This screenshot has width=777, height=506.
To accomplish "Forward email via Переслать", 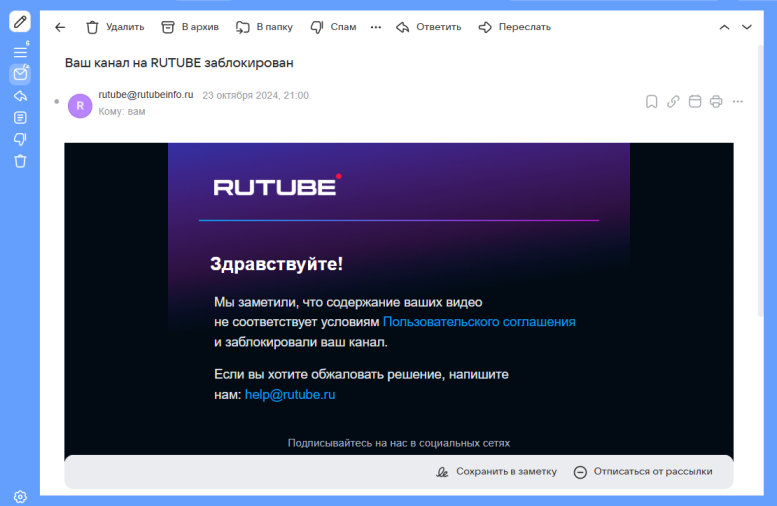I will (x=515, y=27).
